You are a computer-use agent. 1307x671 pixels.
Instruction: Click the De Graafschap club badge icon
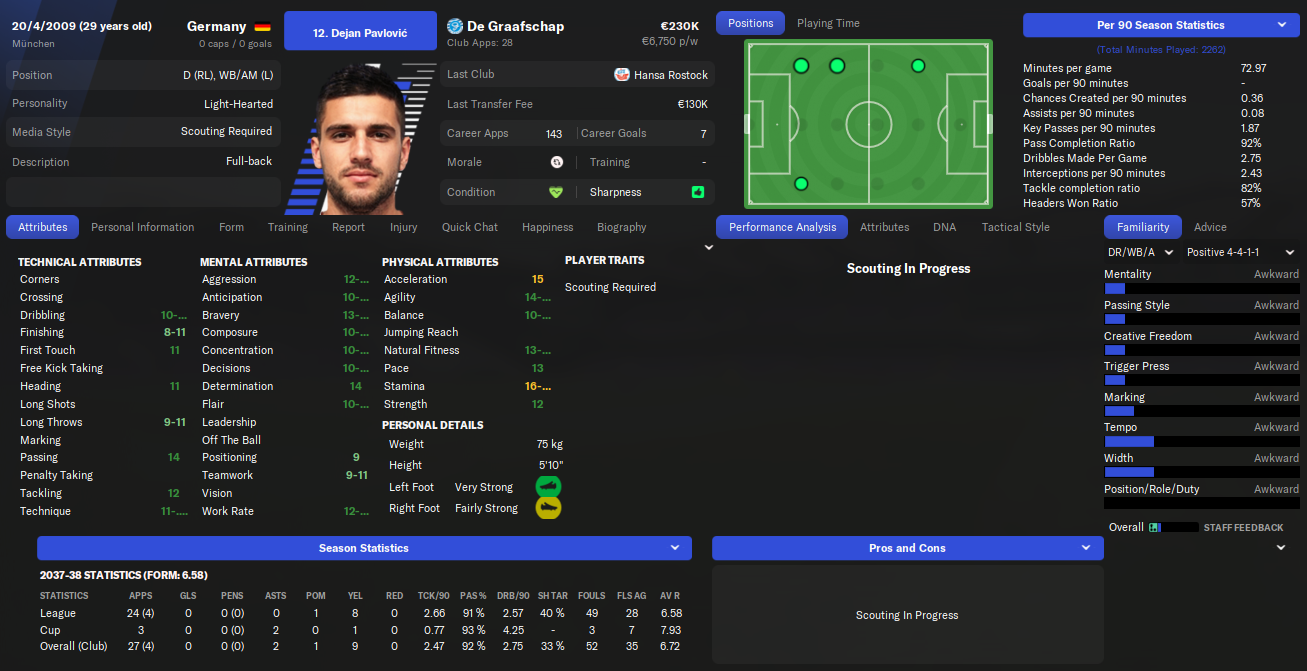pos(455,26)
